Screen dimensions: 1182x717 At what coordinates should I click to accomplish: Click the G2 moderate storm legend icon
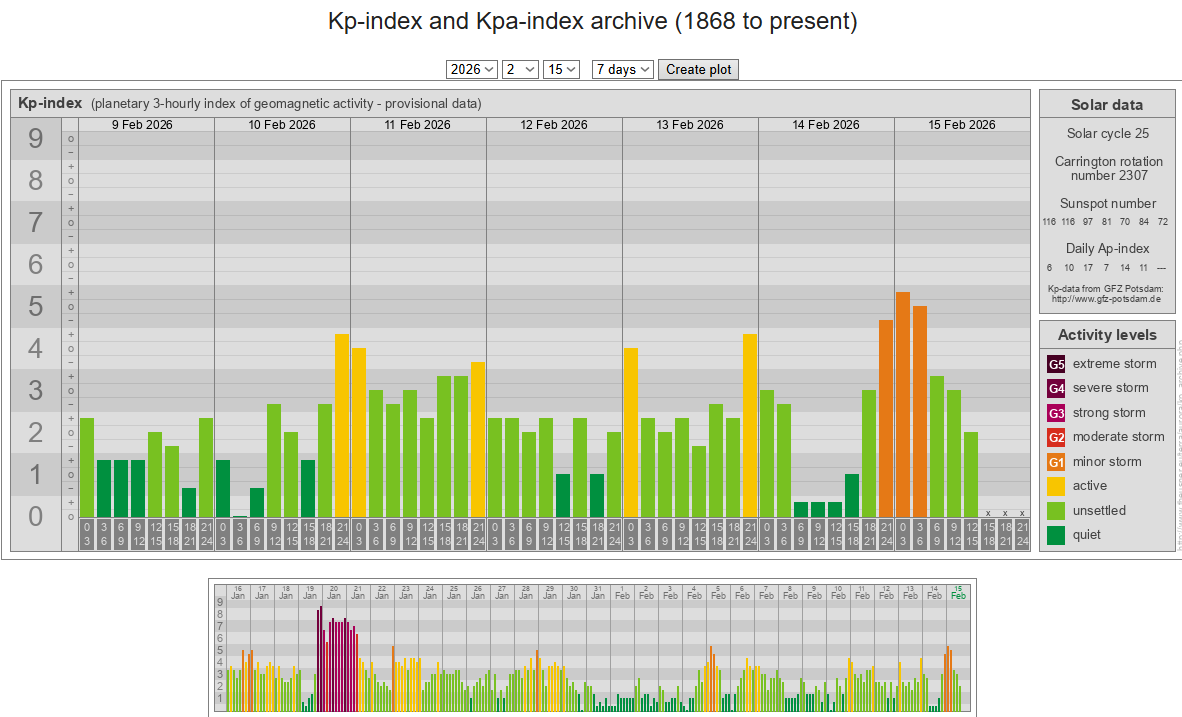[x=1056, y=437]
